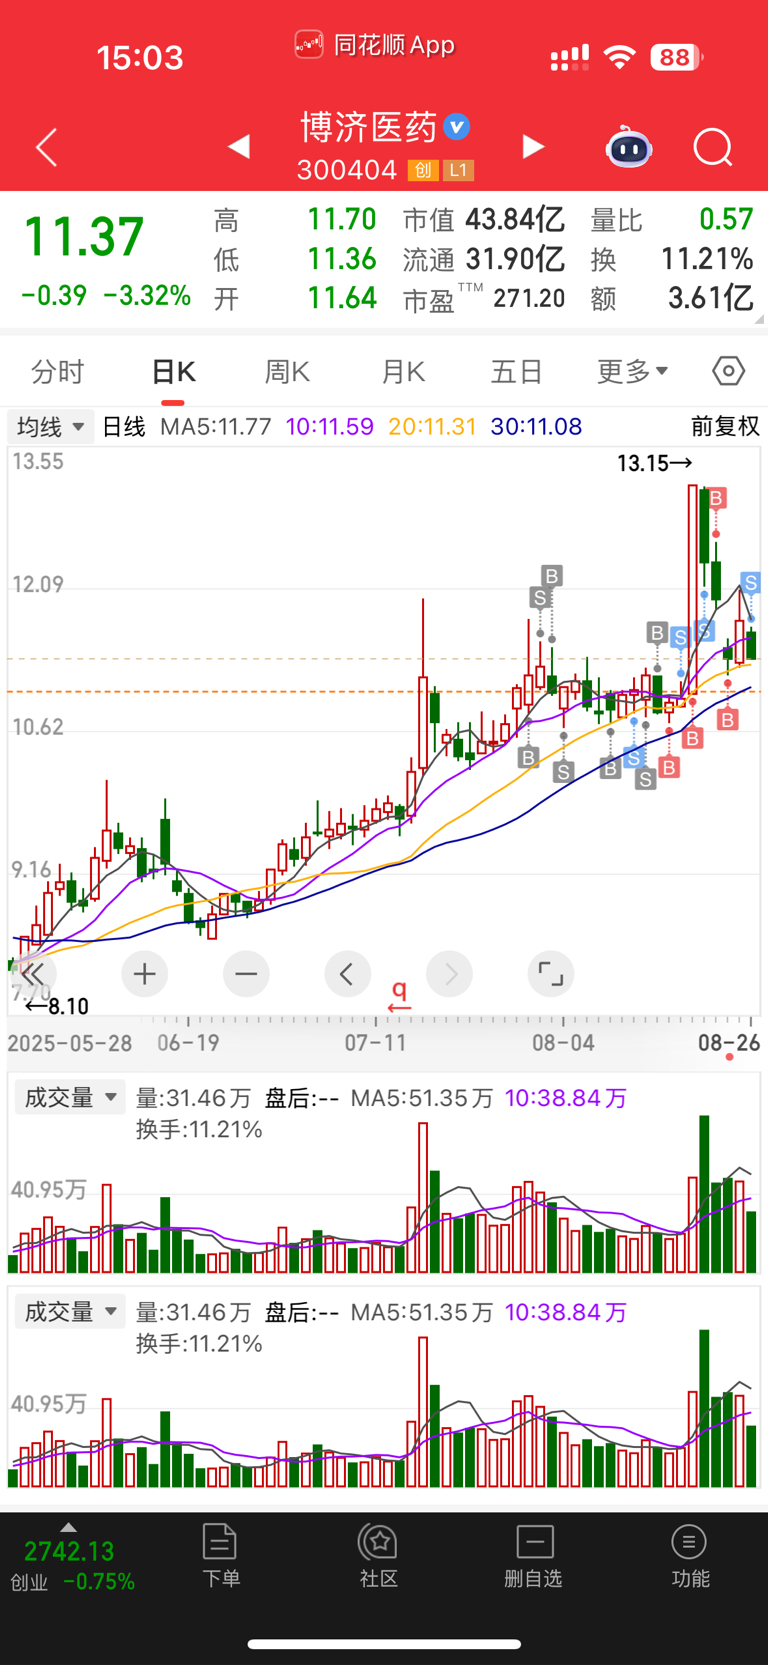
Task: Tap MA5:11.77 value
Action: point(216,427)
